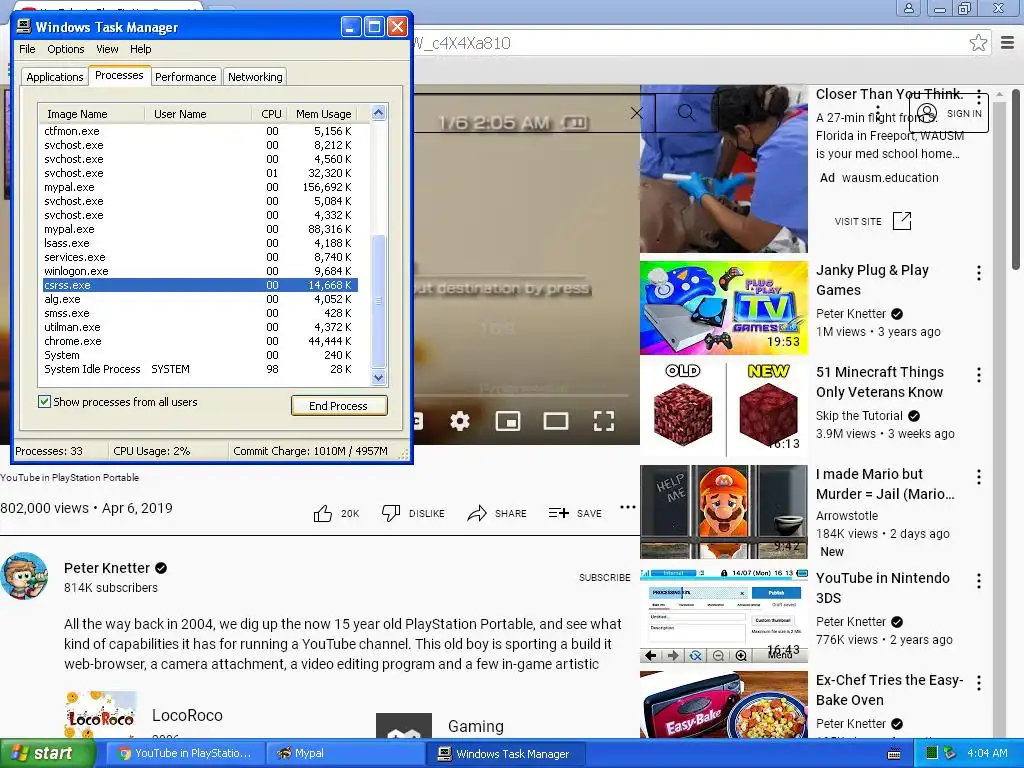Click the page vertical scrollbar thumb
The height and width of the screenshot is (768, 1024).
coord(1016,179)
